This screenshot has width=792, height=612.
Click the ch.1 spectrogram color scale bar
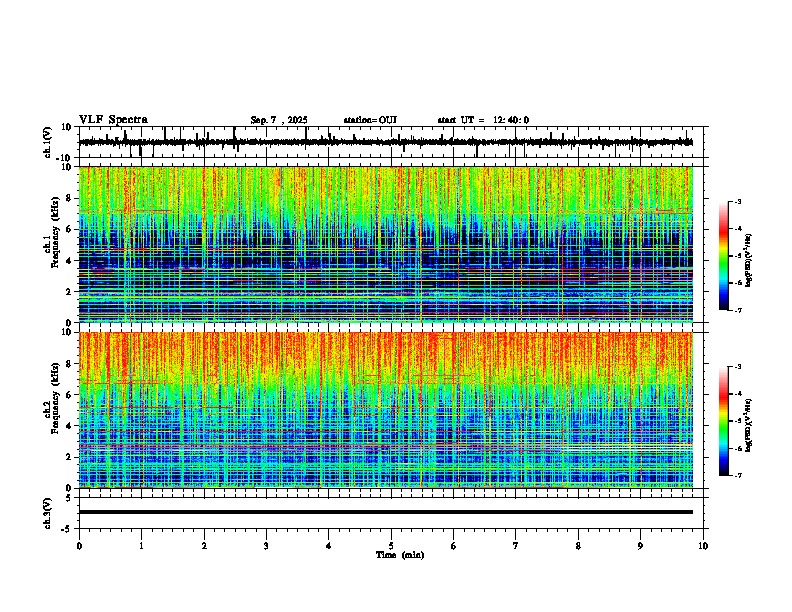(x=724, y=256)
